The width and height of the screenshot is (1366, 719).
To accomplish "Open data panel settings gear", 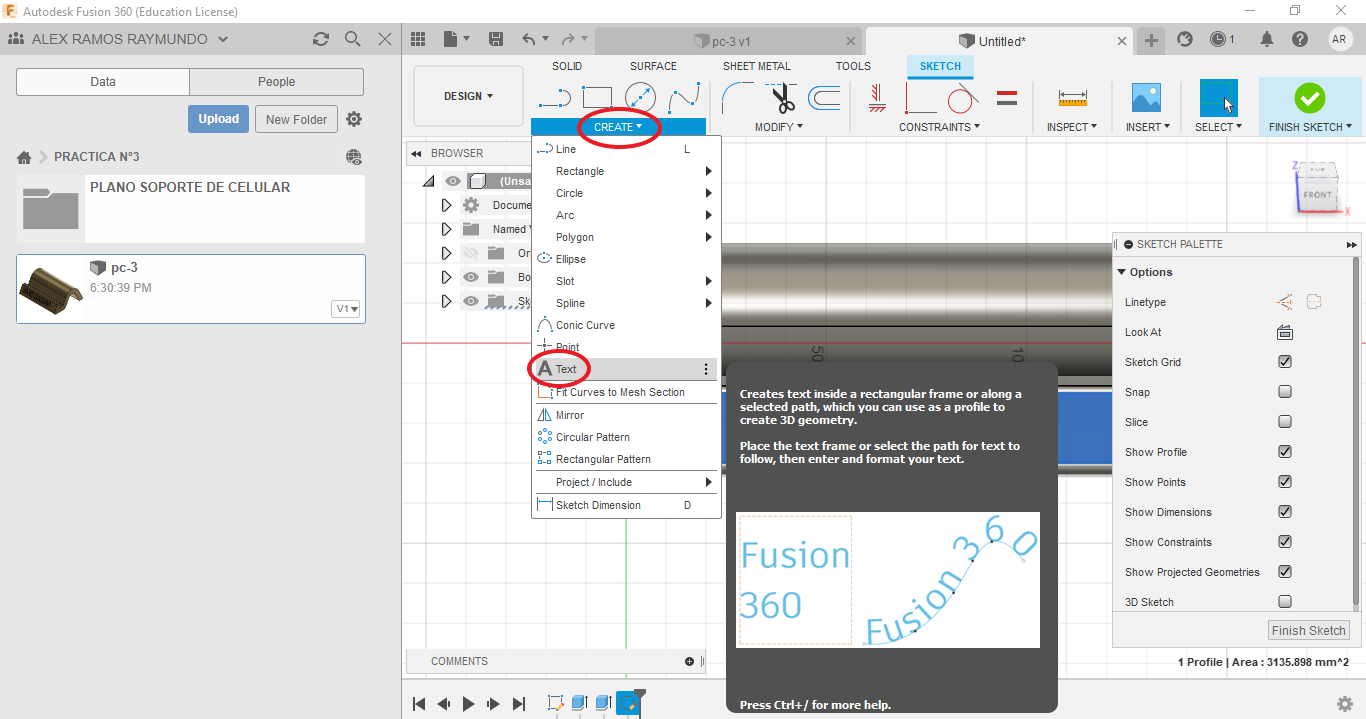I will [x=354, y=119].
